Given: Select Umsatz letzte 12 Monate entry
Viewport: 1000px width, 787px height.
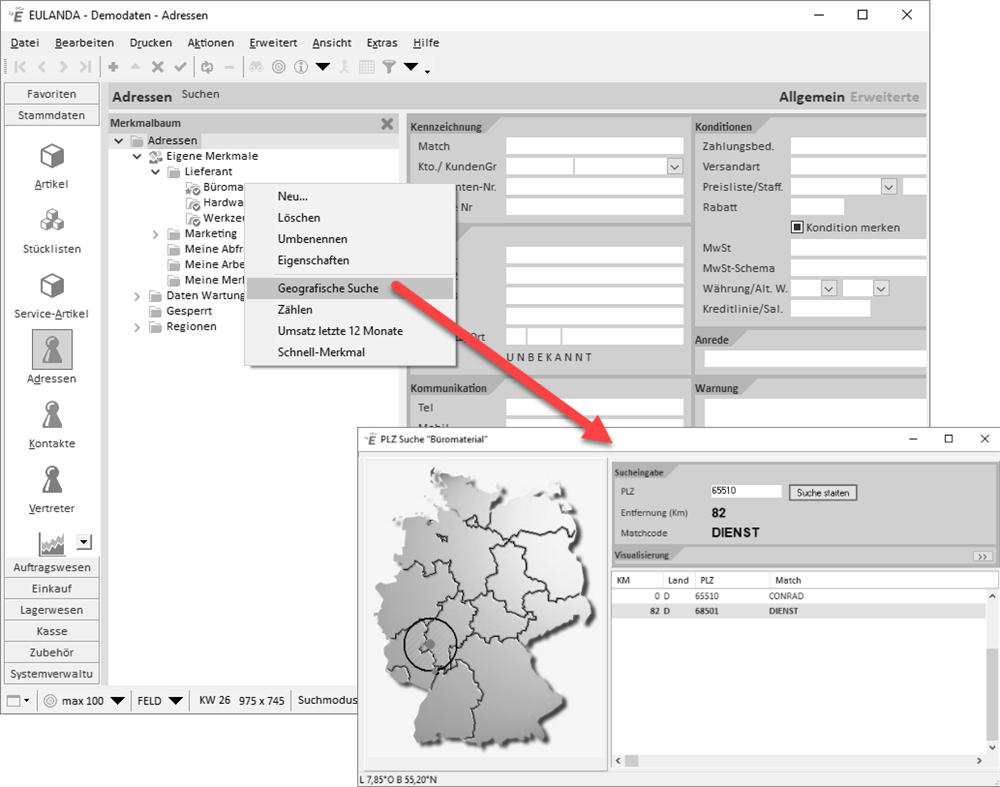Looking at the screenshot, I should point(349,331).
